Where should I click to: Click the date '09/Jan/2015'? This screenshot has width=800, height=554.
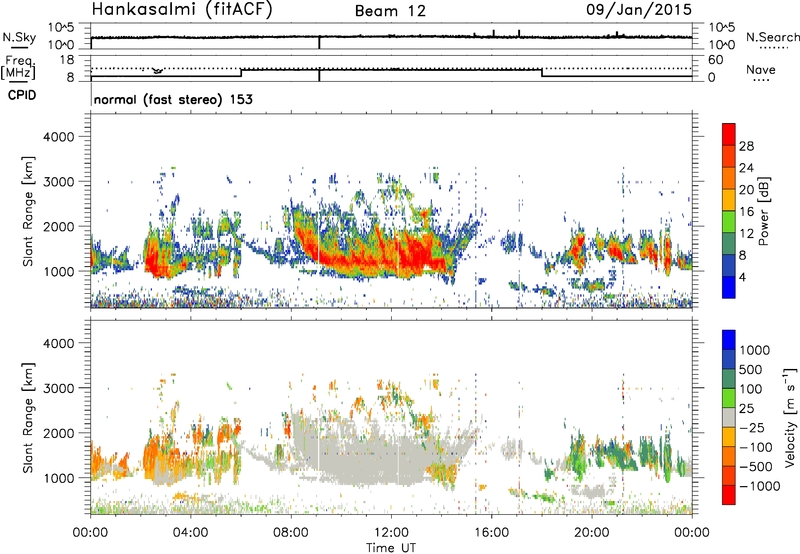[x=639, y=10]
